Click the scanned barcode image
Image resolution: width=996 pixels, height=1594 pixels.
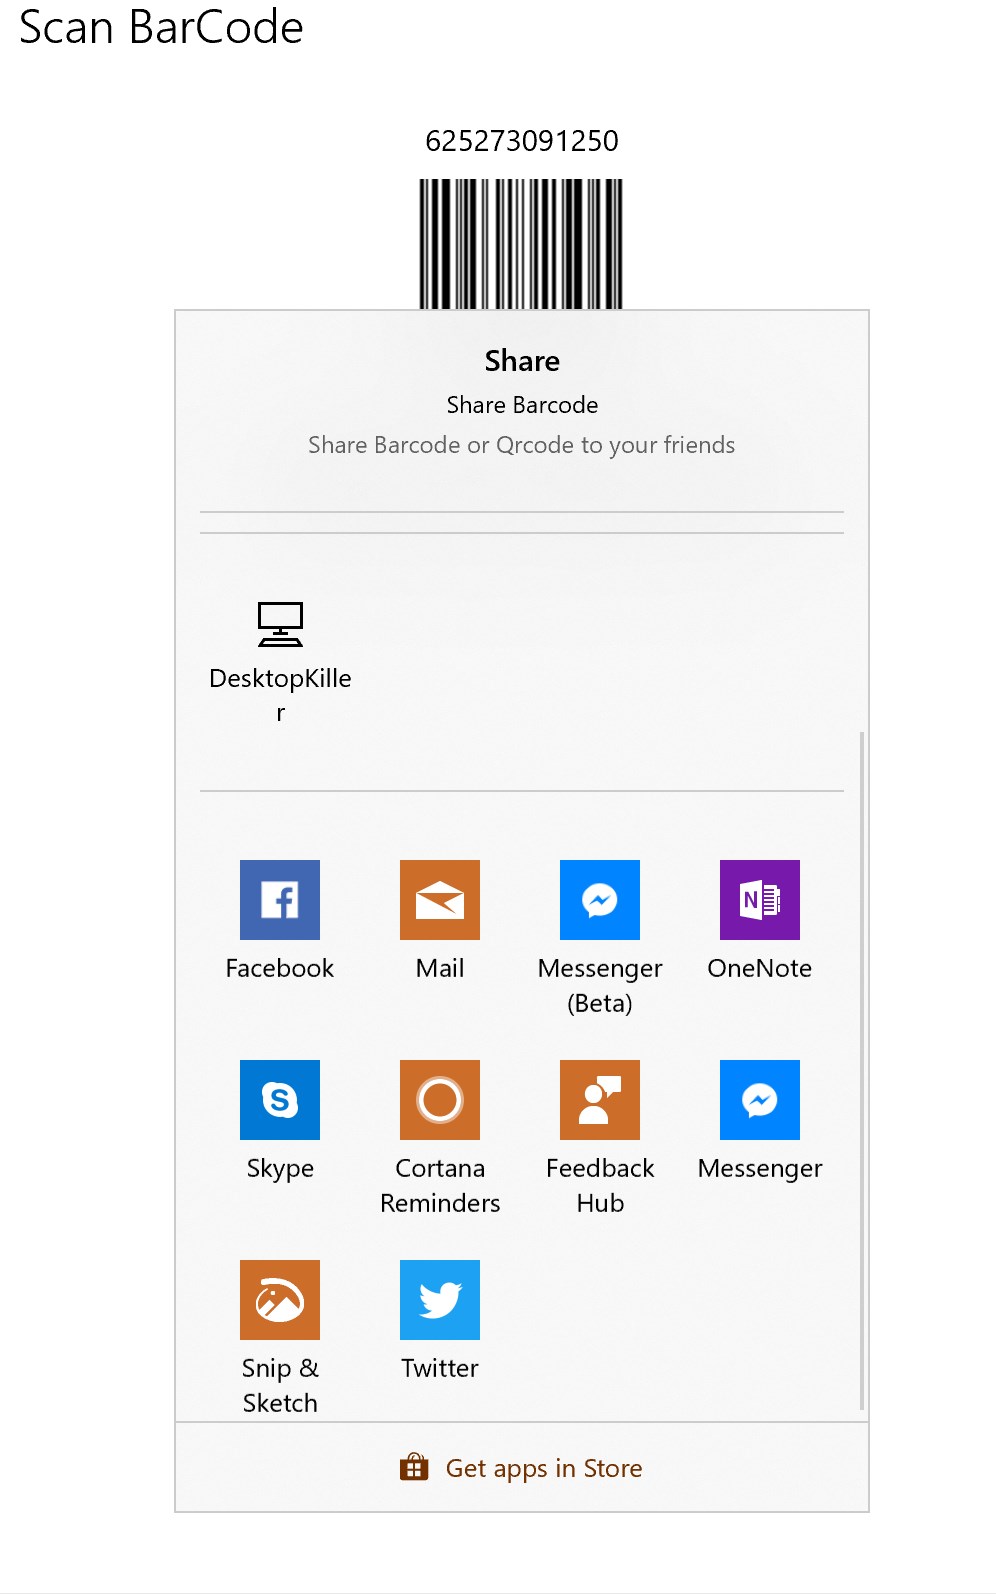point(521,244)
